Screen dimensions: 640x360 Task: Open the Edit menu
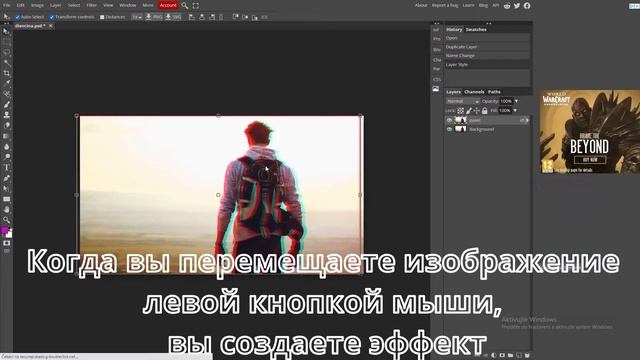(x=20, y=5)
